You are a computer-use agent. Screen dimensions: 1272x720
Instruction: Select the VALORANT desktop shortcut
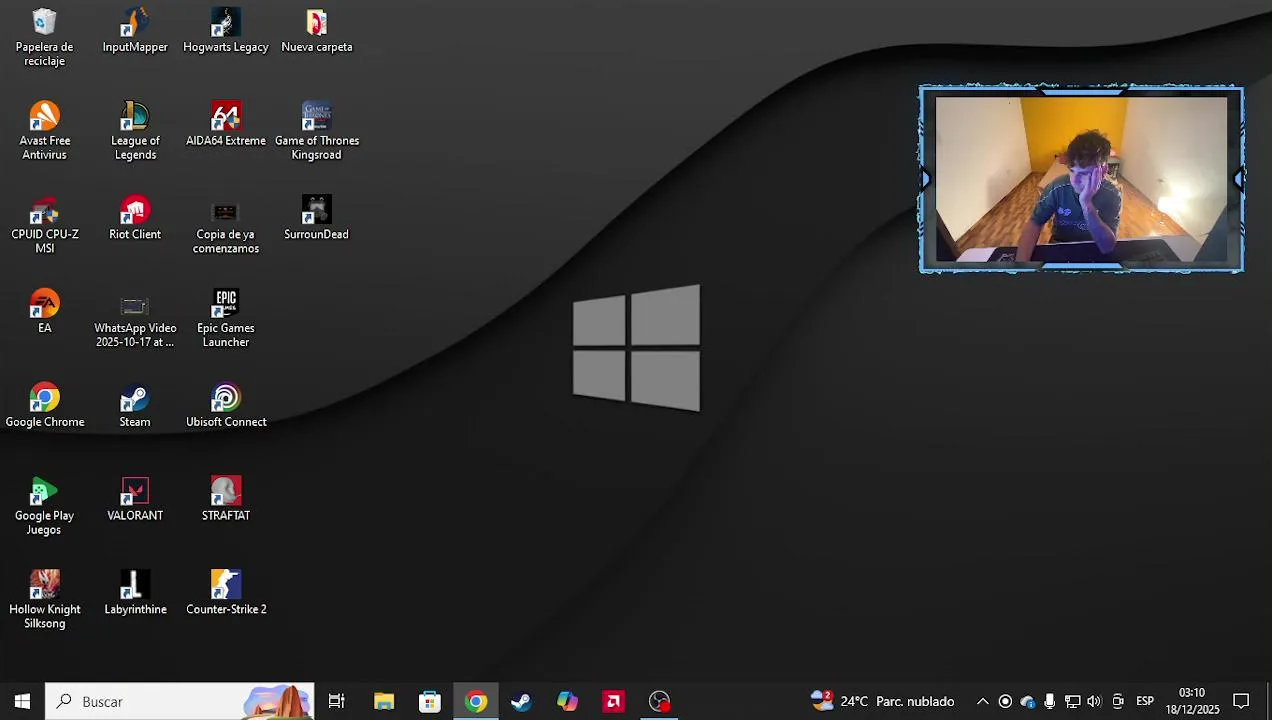click(x=135, y=500)
